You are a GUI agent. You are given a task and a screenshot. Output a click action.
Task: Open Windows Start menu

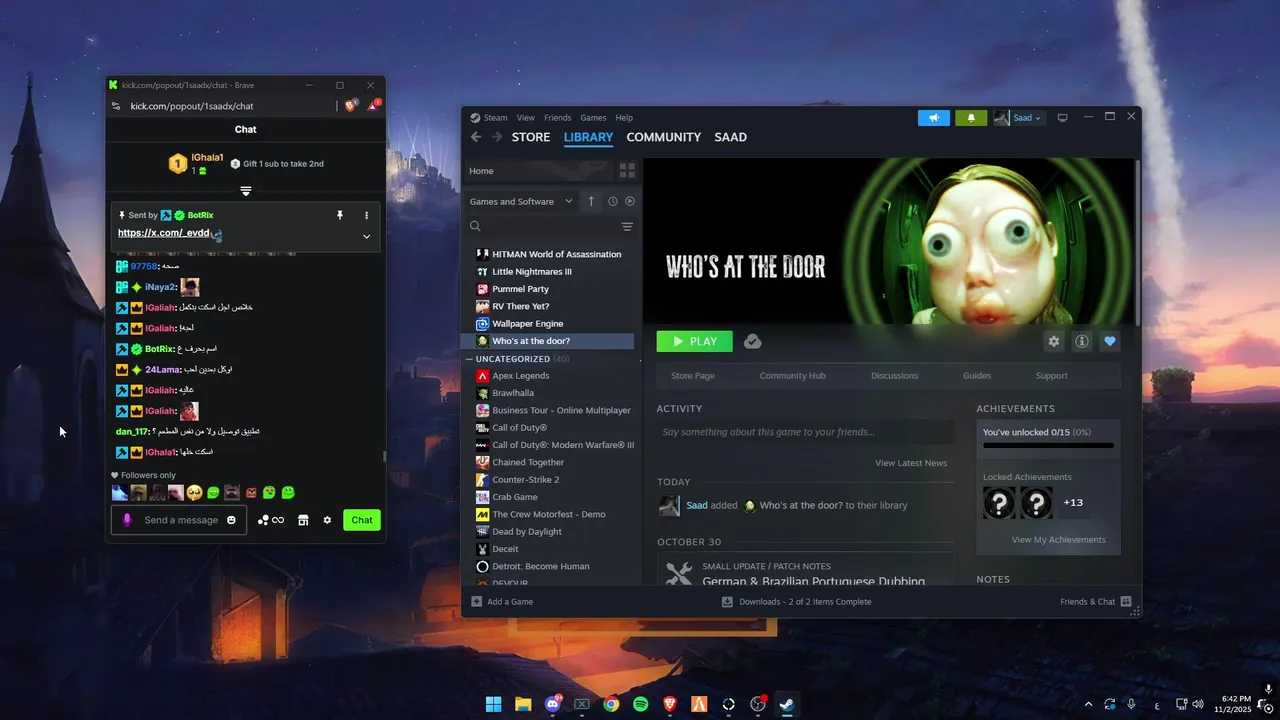(x=493, y=704)
